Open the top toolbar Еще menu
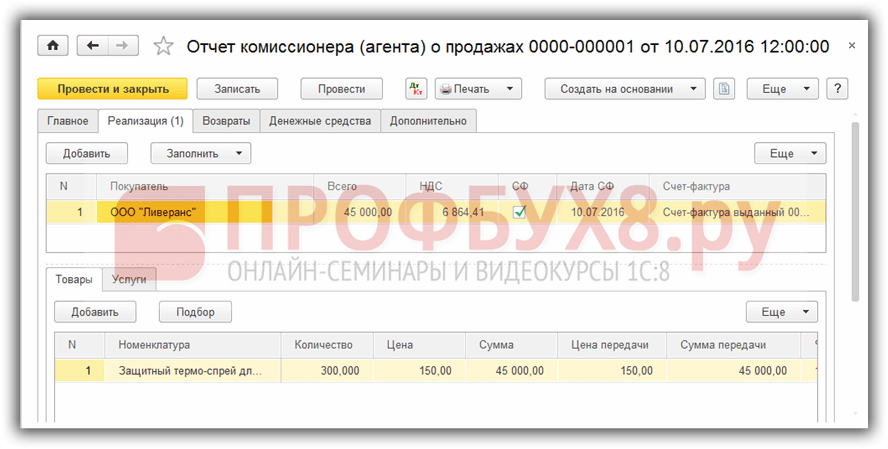This screenshot has height=449, width=888. click(x=782, y=89)
